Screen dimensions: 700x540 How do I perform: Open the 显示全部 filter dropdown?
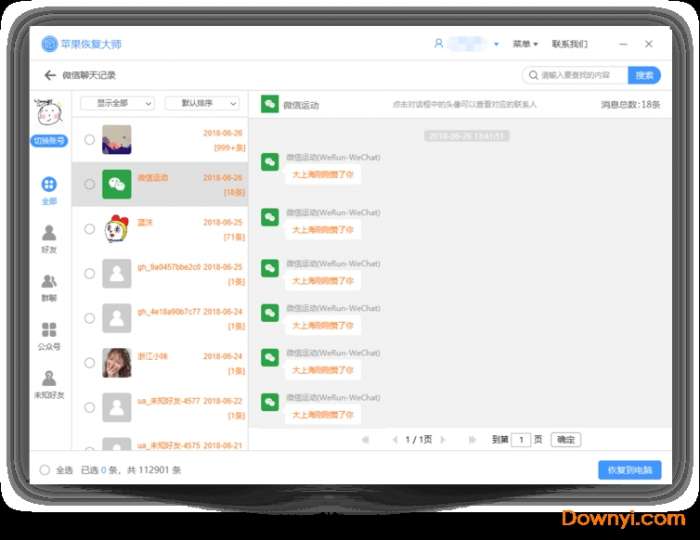(117, 103)
